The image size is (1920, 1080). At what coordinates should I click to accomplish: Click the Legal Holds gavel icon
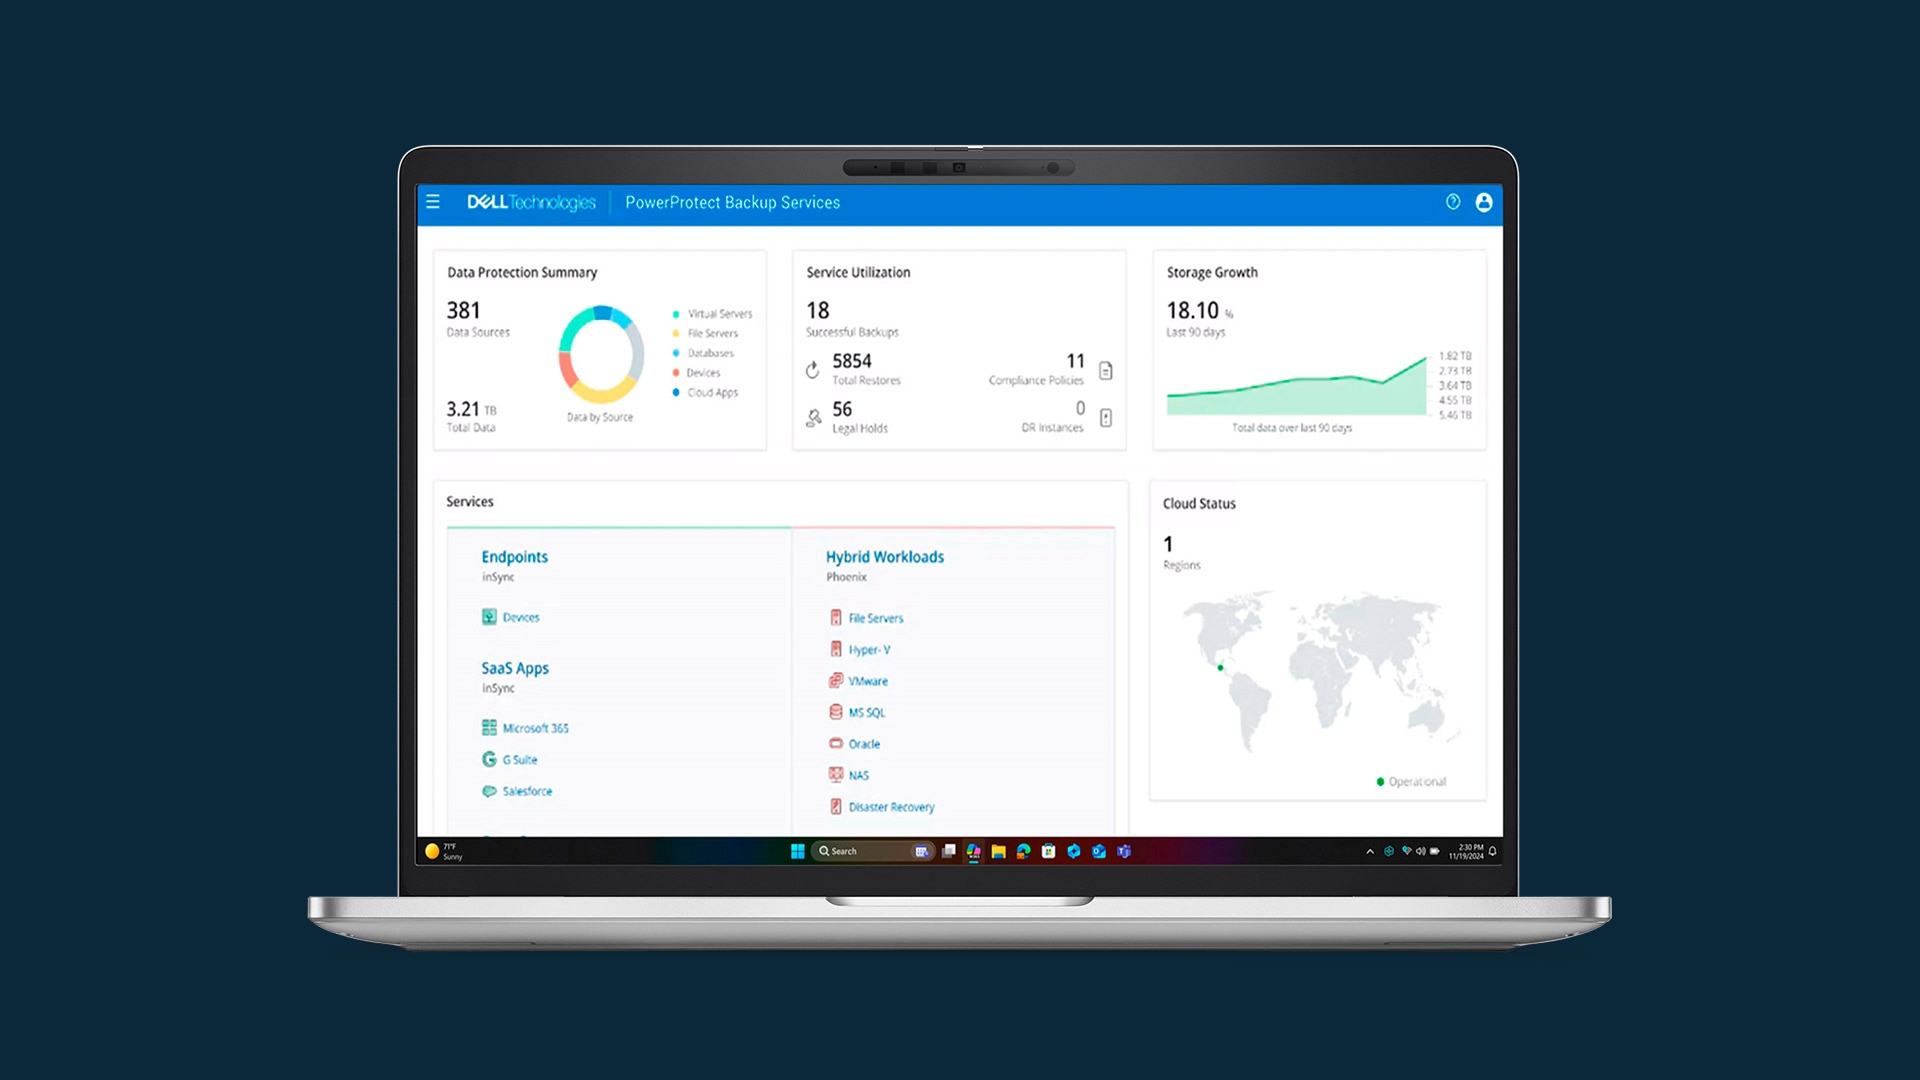(814, 418)
